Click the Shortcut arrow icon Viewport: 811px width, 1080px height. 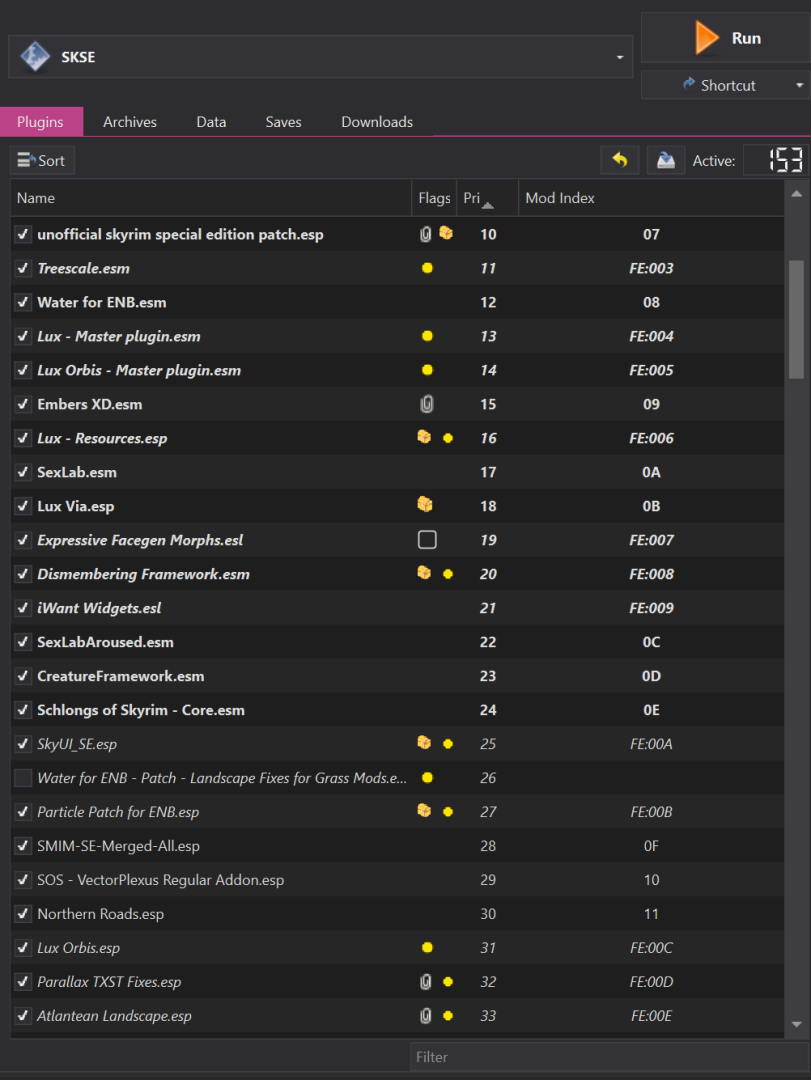(x=688, y=84)
